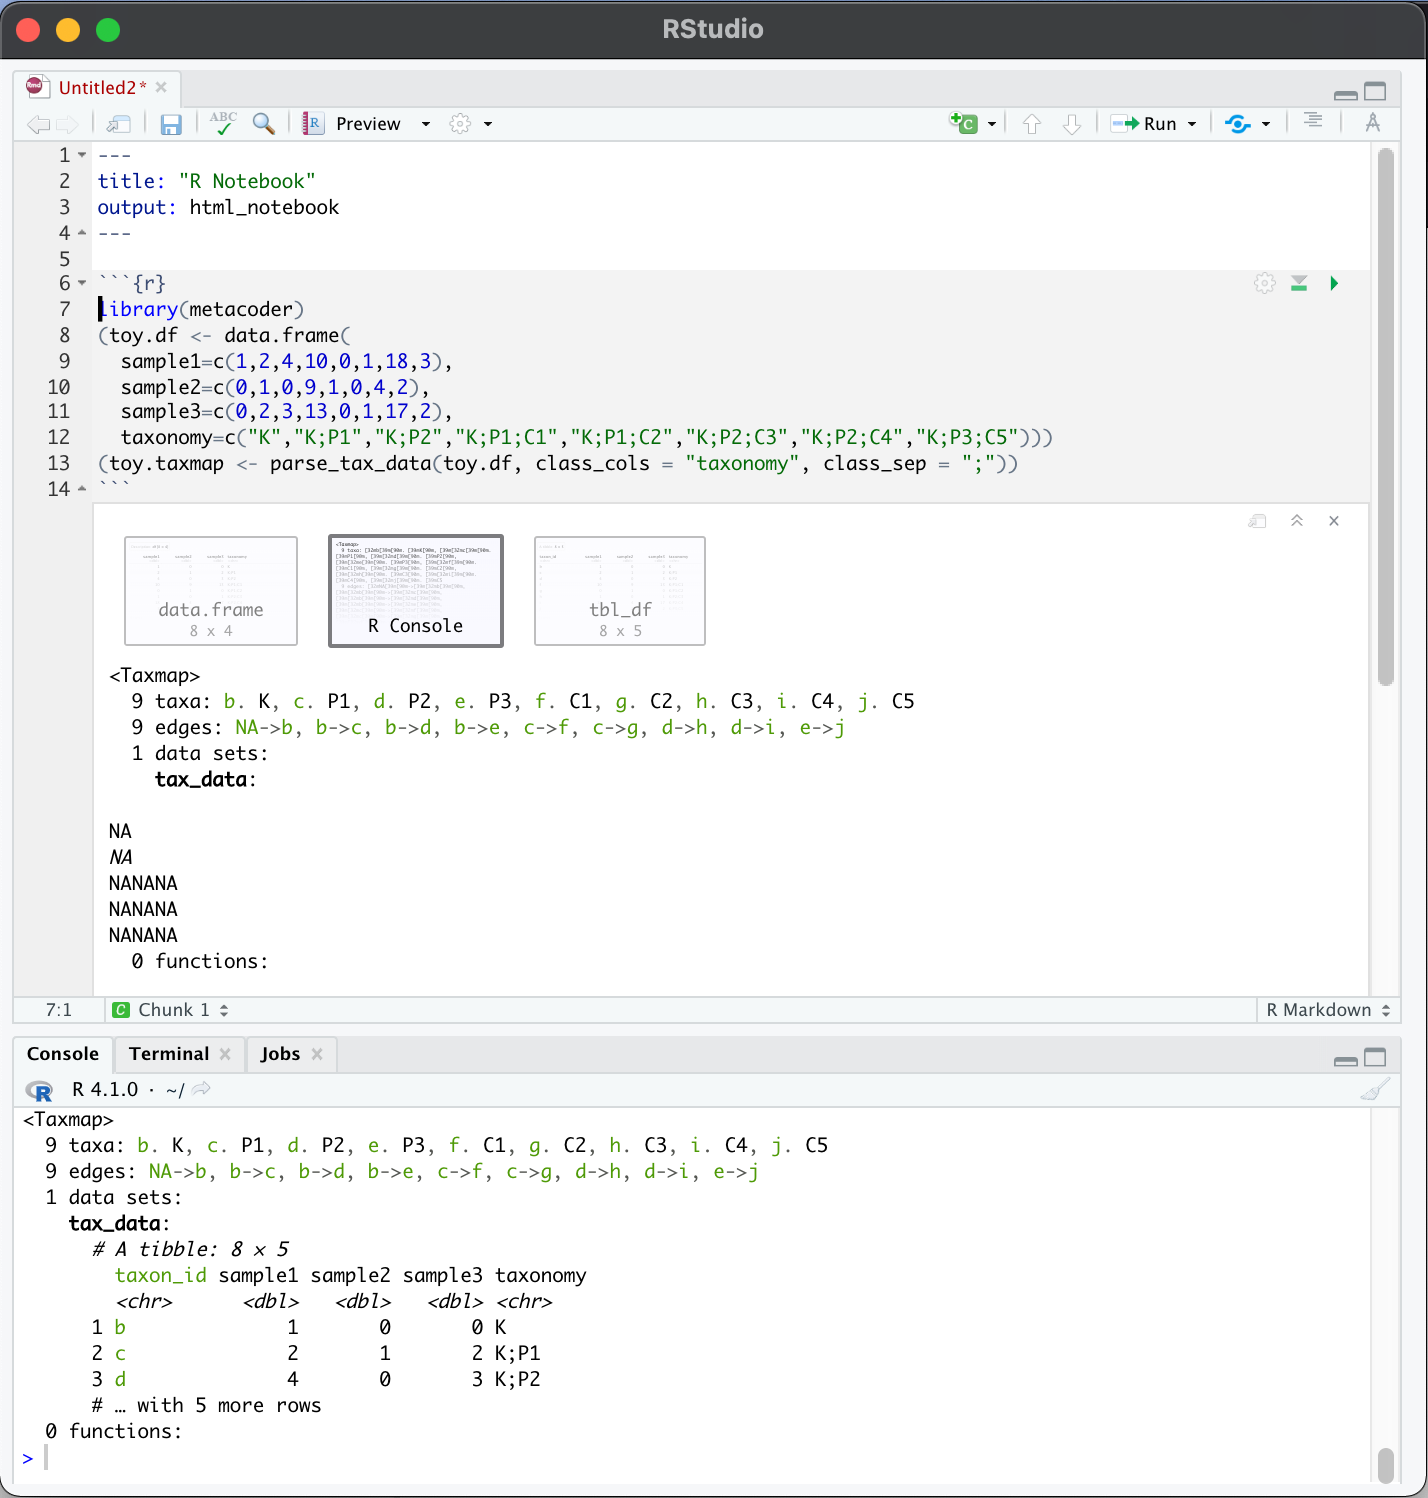The width and height of the screenshot is (1428, 1498).
Task: Close the Untitled2 tab
Action: click(x=161, y=88)
